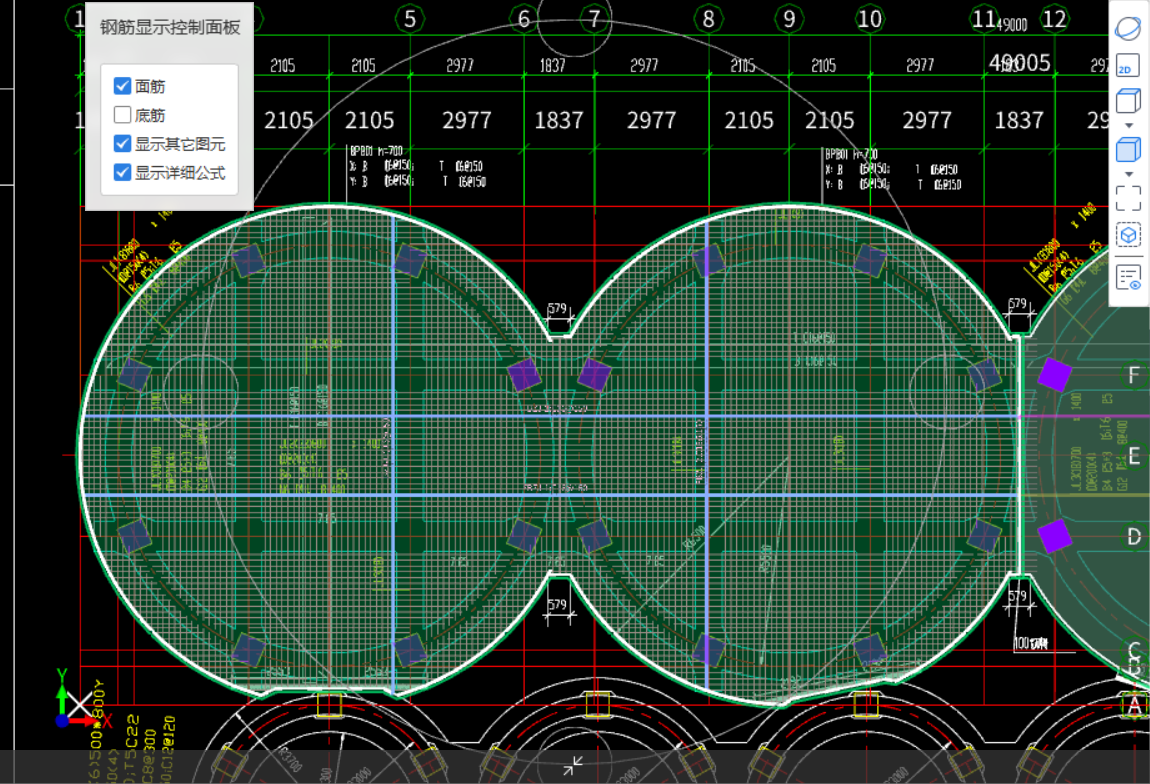1150x784 pixels.
Task: Click axis label E on right side
Action: (x=1135, y=455)
